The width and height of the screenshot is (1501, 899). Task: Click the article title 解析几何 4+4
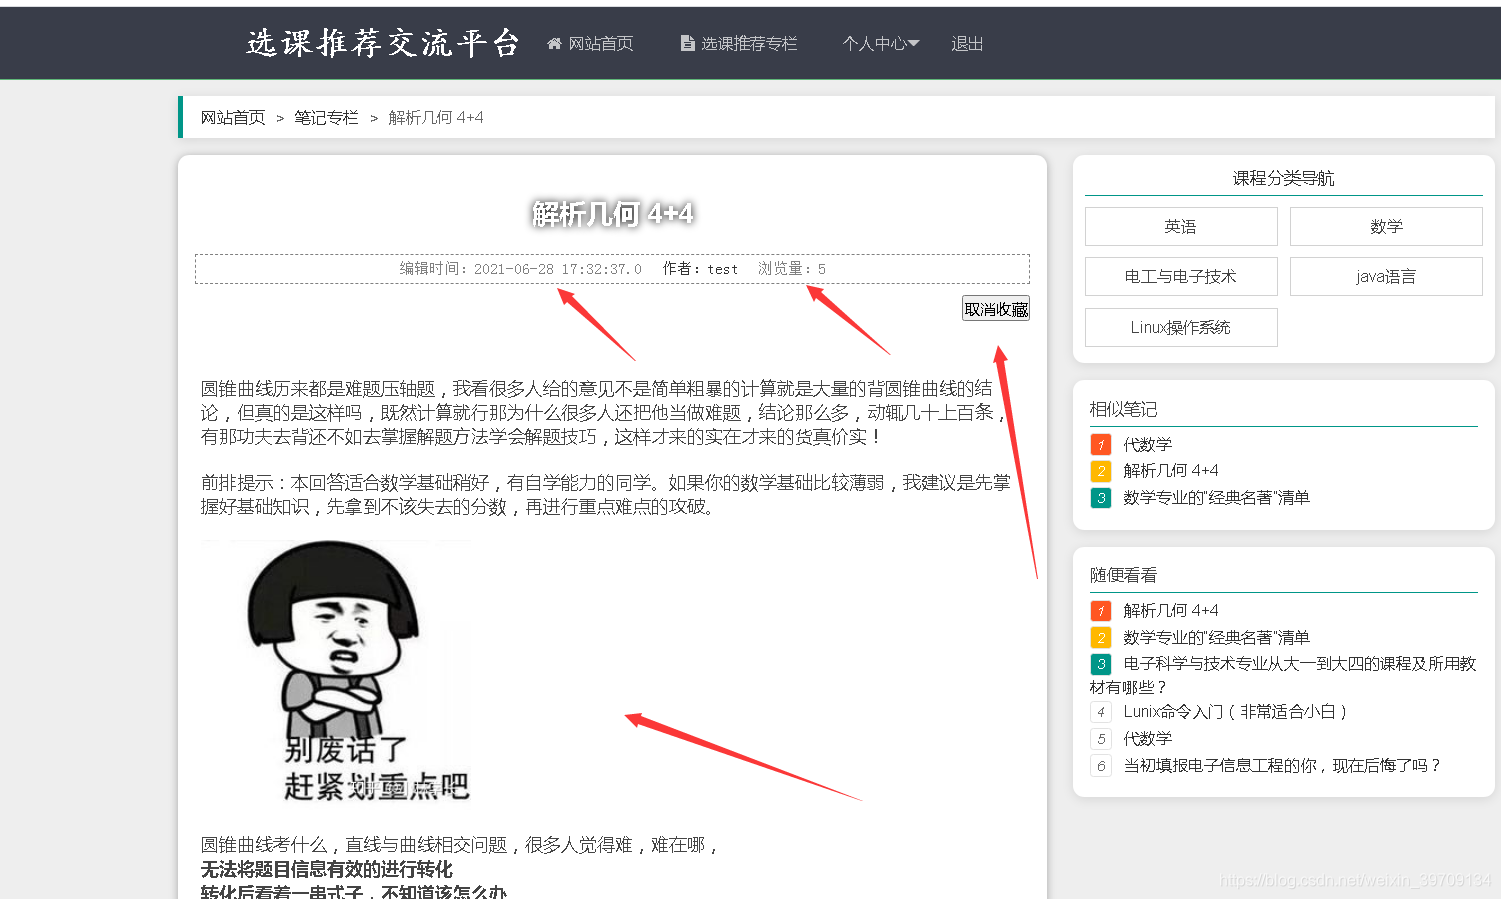(612, 213)
